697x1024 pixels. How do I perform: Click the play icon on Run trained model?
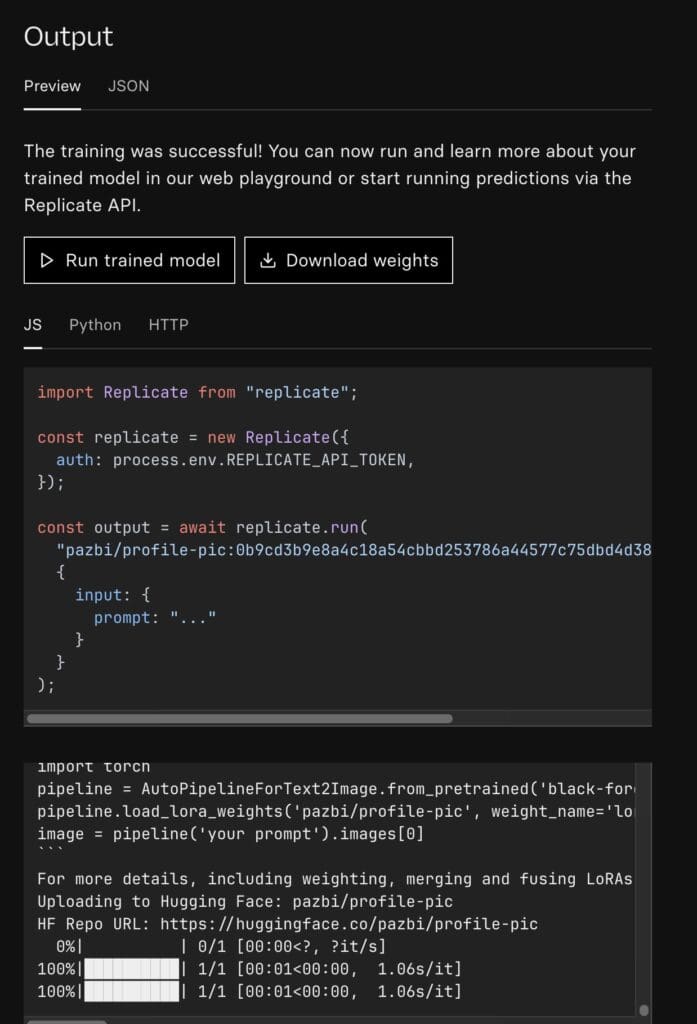pyautogui.click(x=46, y=261)
